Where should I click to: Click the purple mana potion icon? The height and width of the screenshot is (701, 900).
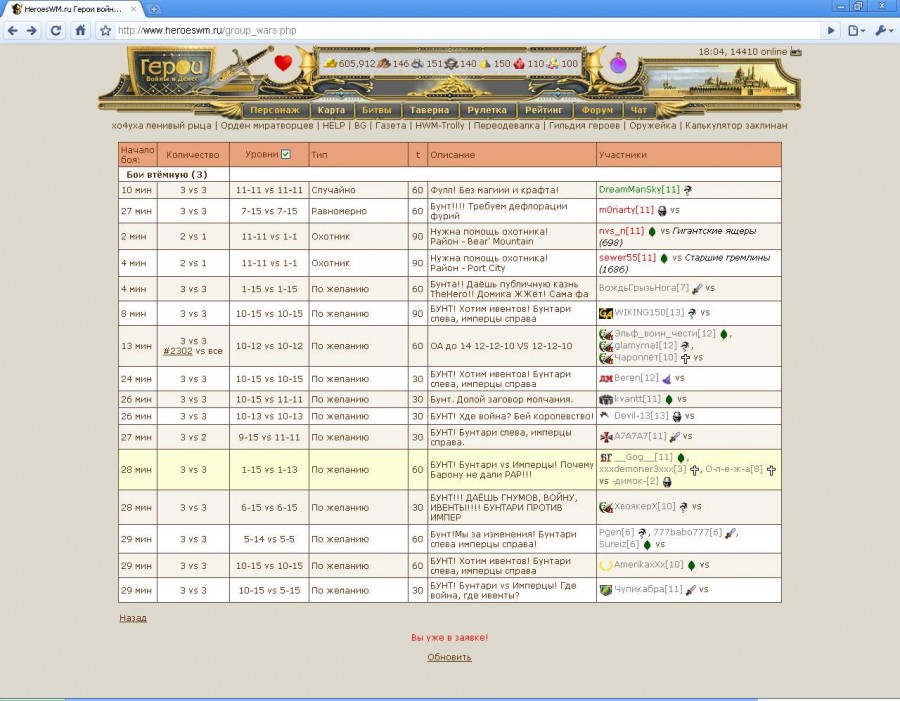coord(618,63)
